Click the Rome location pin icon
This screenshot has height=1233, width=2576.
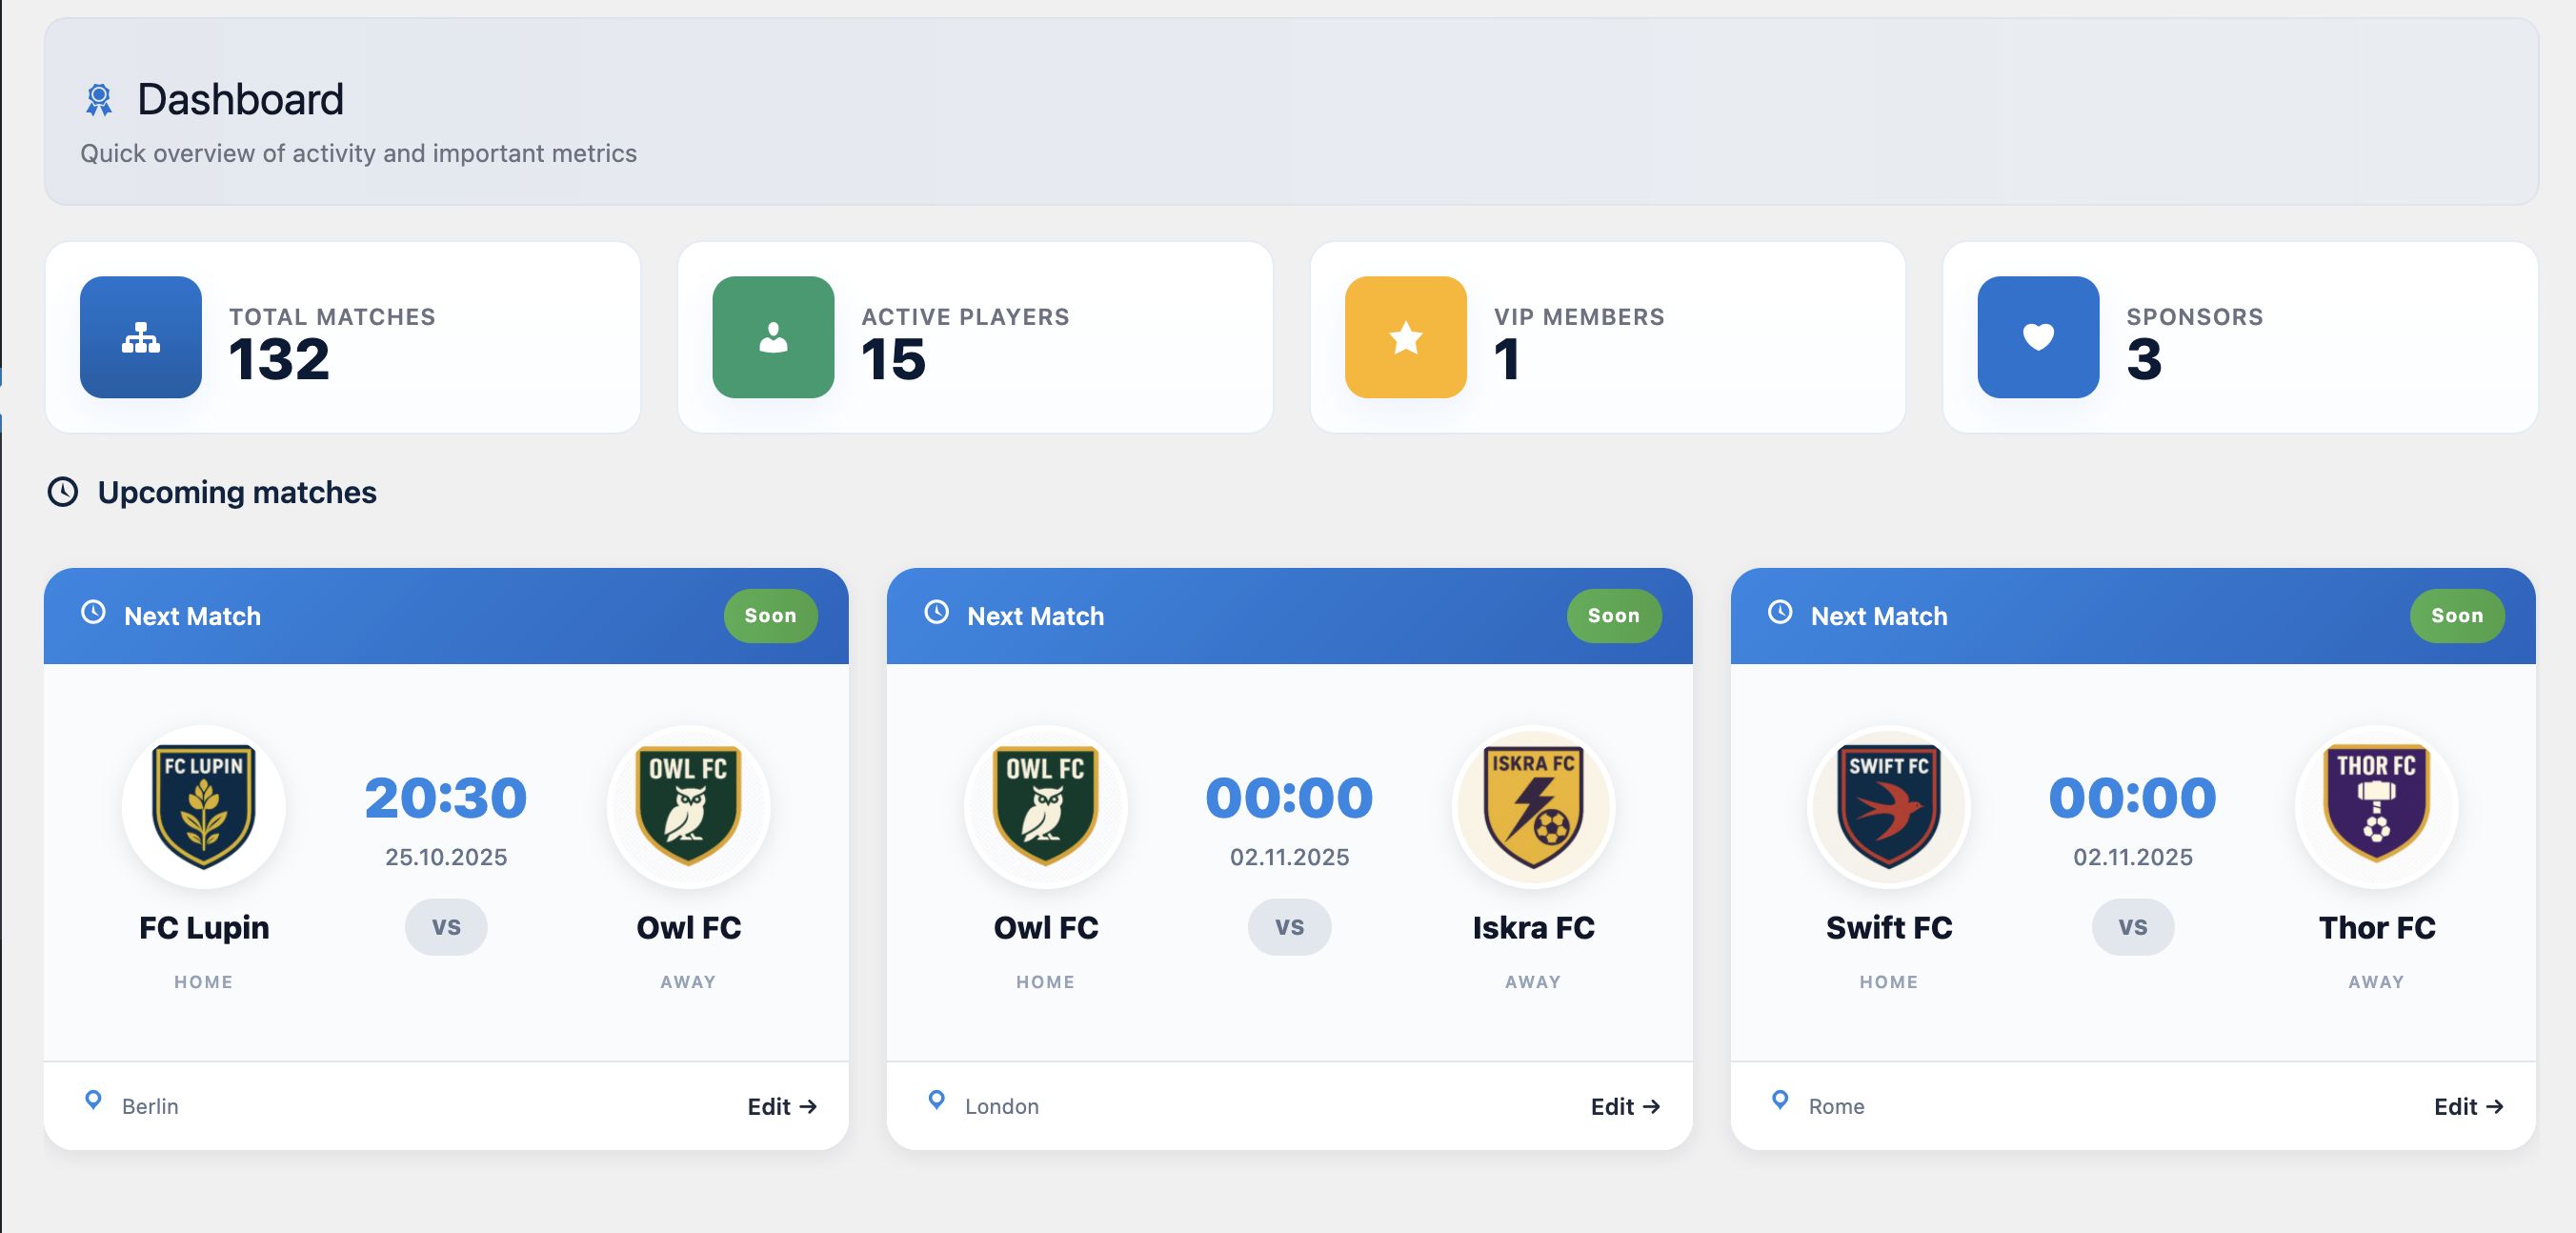pyautogui.click(x=1780, y=1101)
